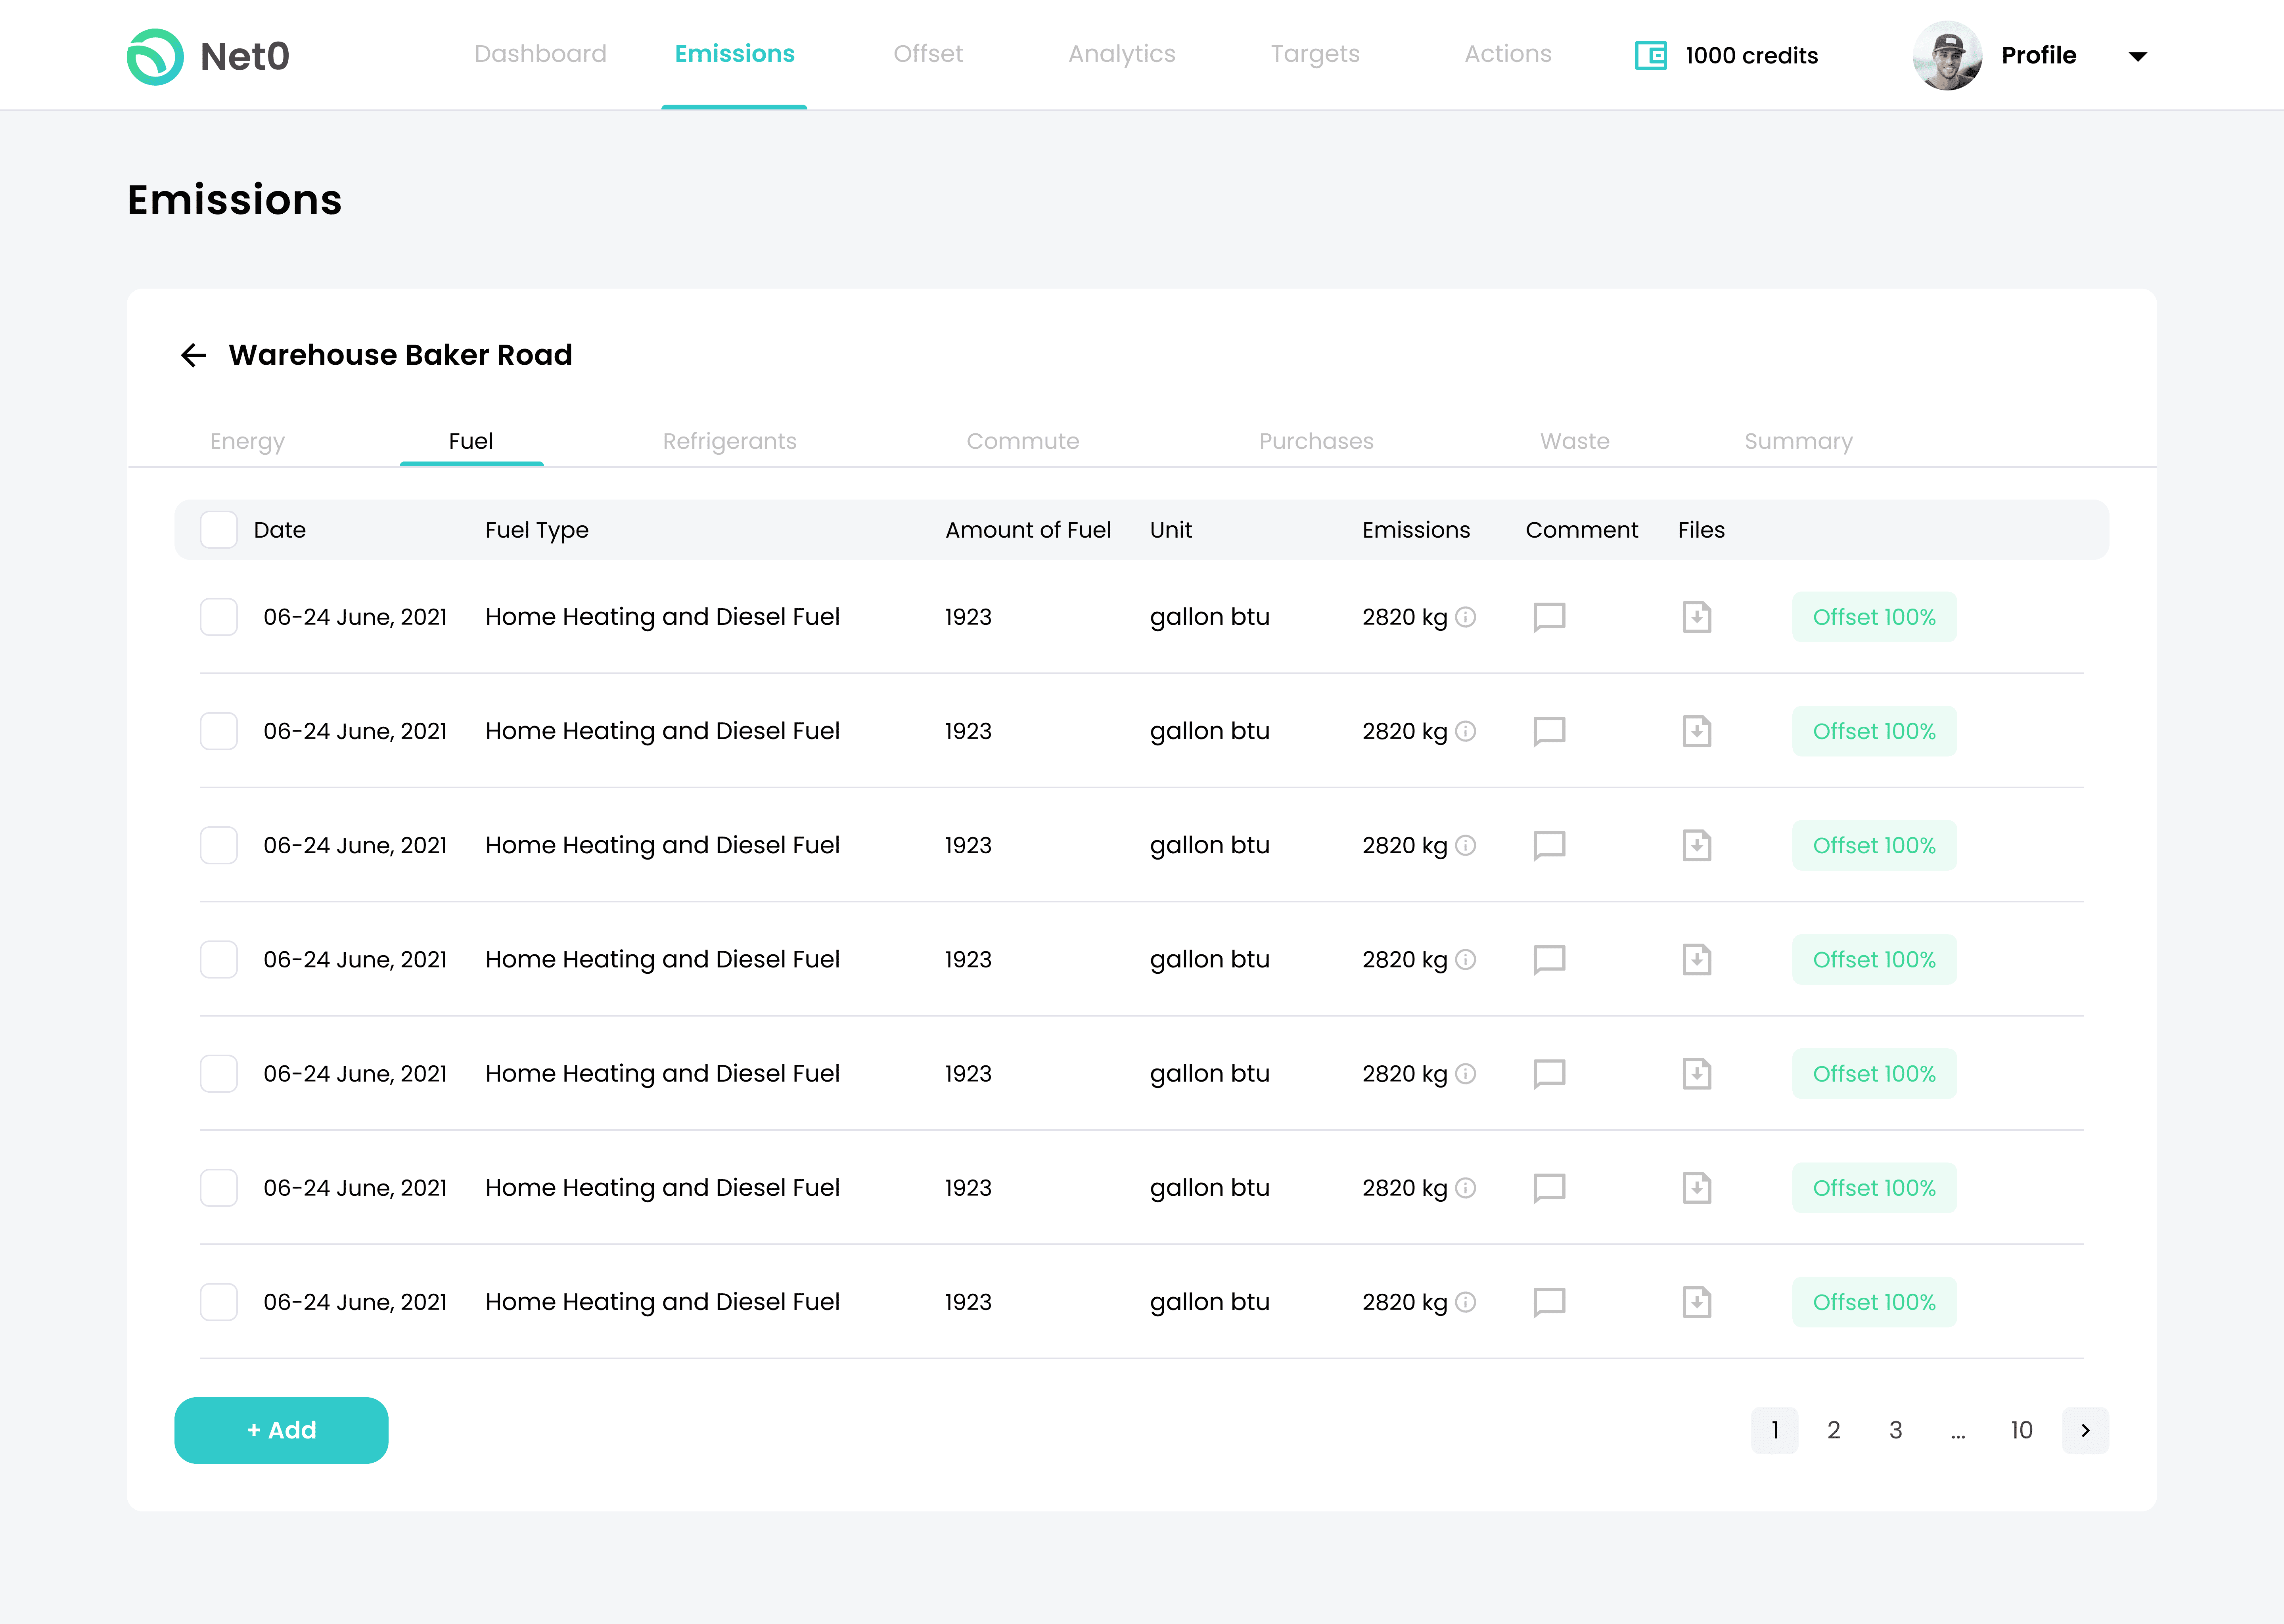Screen dimensions: 2284x1624
Task: Download the file in the sixth row
Action: (x=1697, y=1187)
